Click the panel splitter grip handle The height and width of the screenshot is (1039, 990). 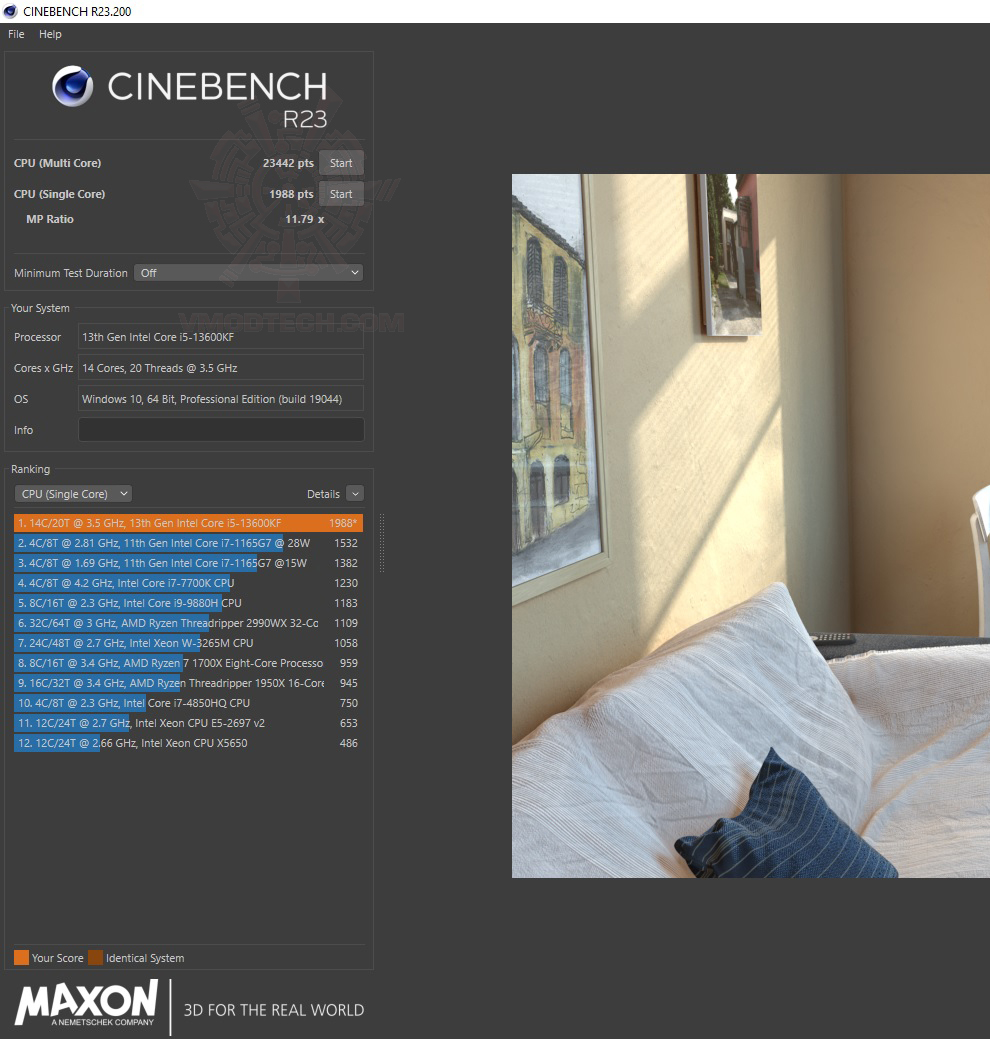click(382, 543)
